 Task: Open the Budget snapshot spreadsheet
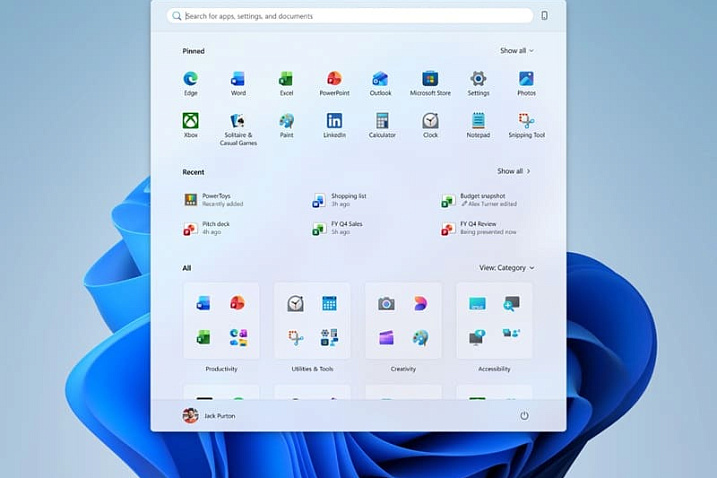pyautogui.click(x=479, y=200)
